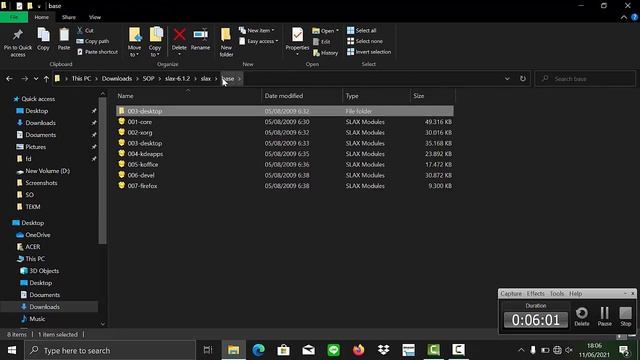Open the address bar history dropdown
Viewport: 640px width, 360px height.
click(507, 79)
